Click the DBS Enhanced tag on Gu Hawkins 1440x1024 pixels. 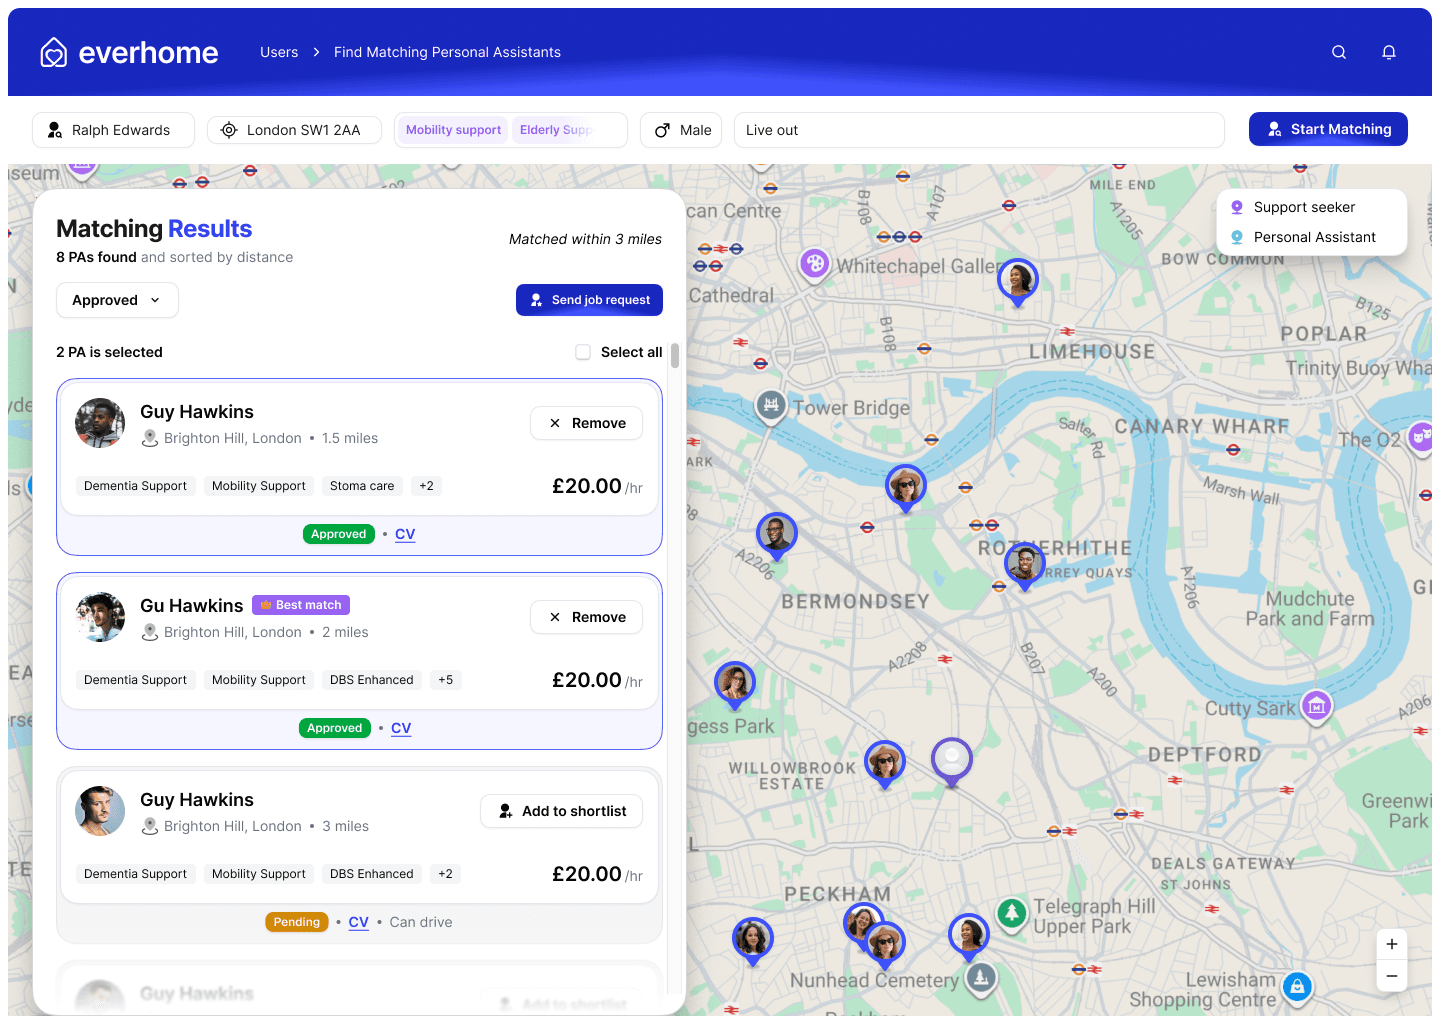372,680
